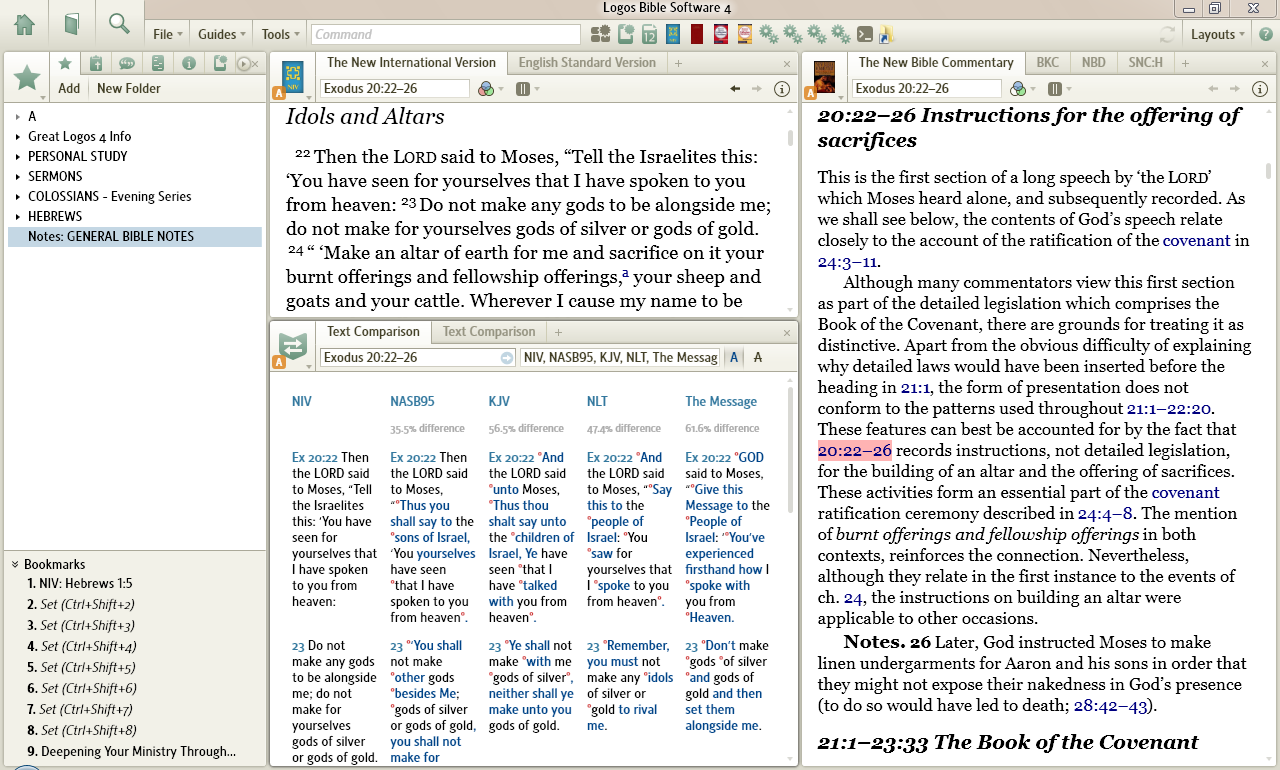1280x770 pixels.
Task: Open the Help question mark icon
Action: point(1265,34)
